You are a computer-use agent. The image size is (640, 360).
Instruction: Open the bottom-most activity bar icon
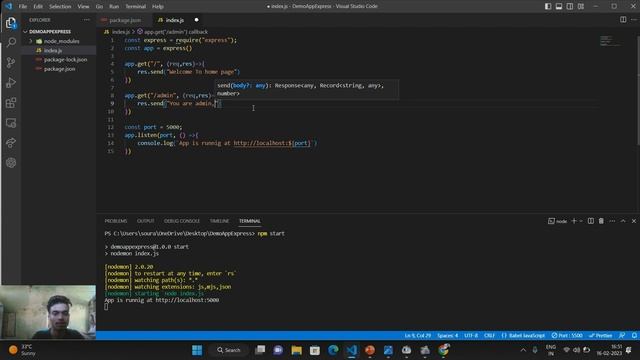(x=11, y=162)
